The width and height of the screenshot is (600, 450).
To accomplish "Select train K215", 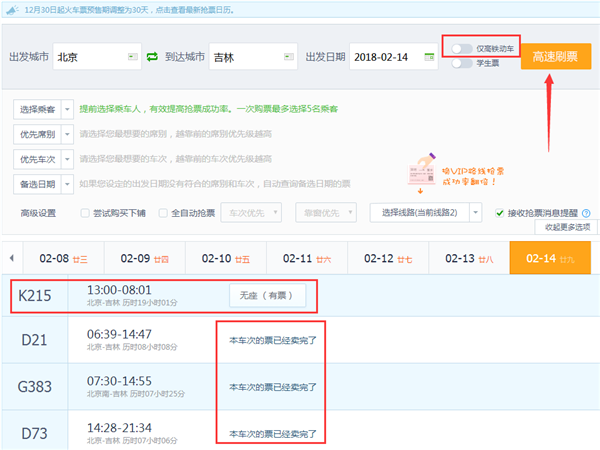I will pyautogui.click(x=35, y=296).
